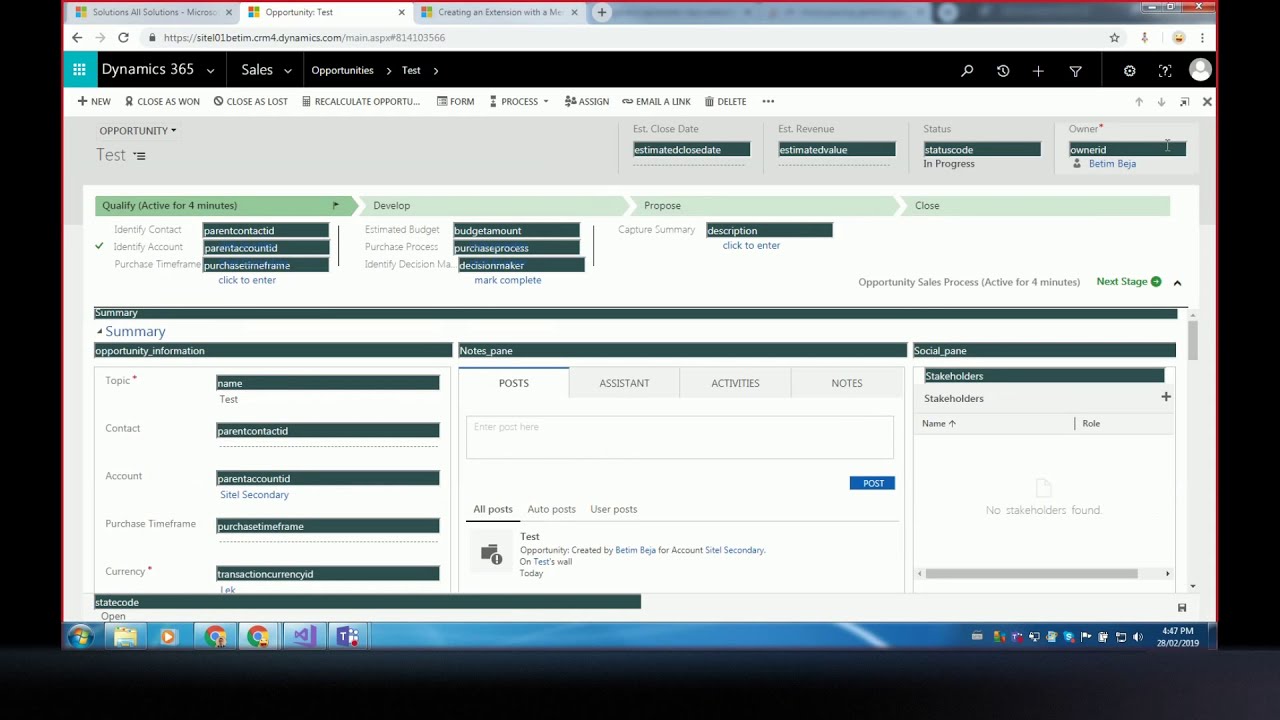The width and height of the screenshot is (1280, 720).
Task: Click the volume icon in system tray
Action: click(1138, 637)
